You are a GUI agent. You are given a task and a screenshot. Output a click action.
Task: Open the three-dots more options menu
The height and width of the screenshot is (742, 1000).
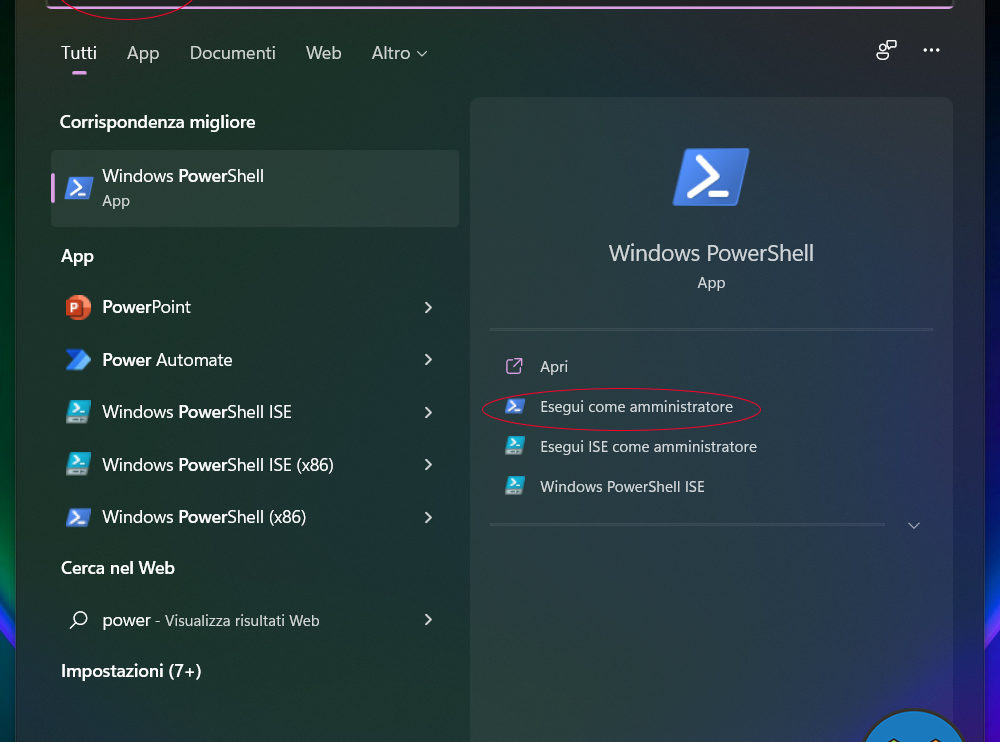click(931, 50)
